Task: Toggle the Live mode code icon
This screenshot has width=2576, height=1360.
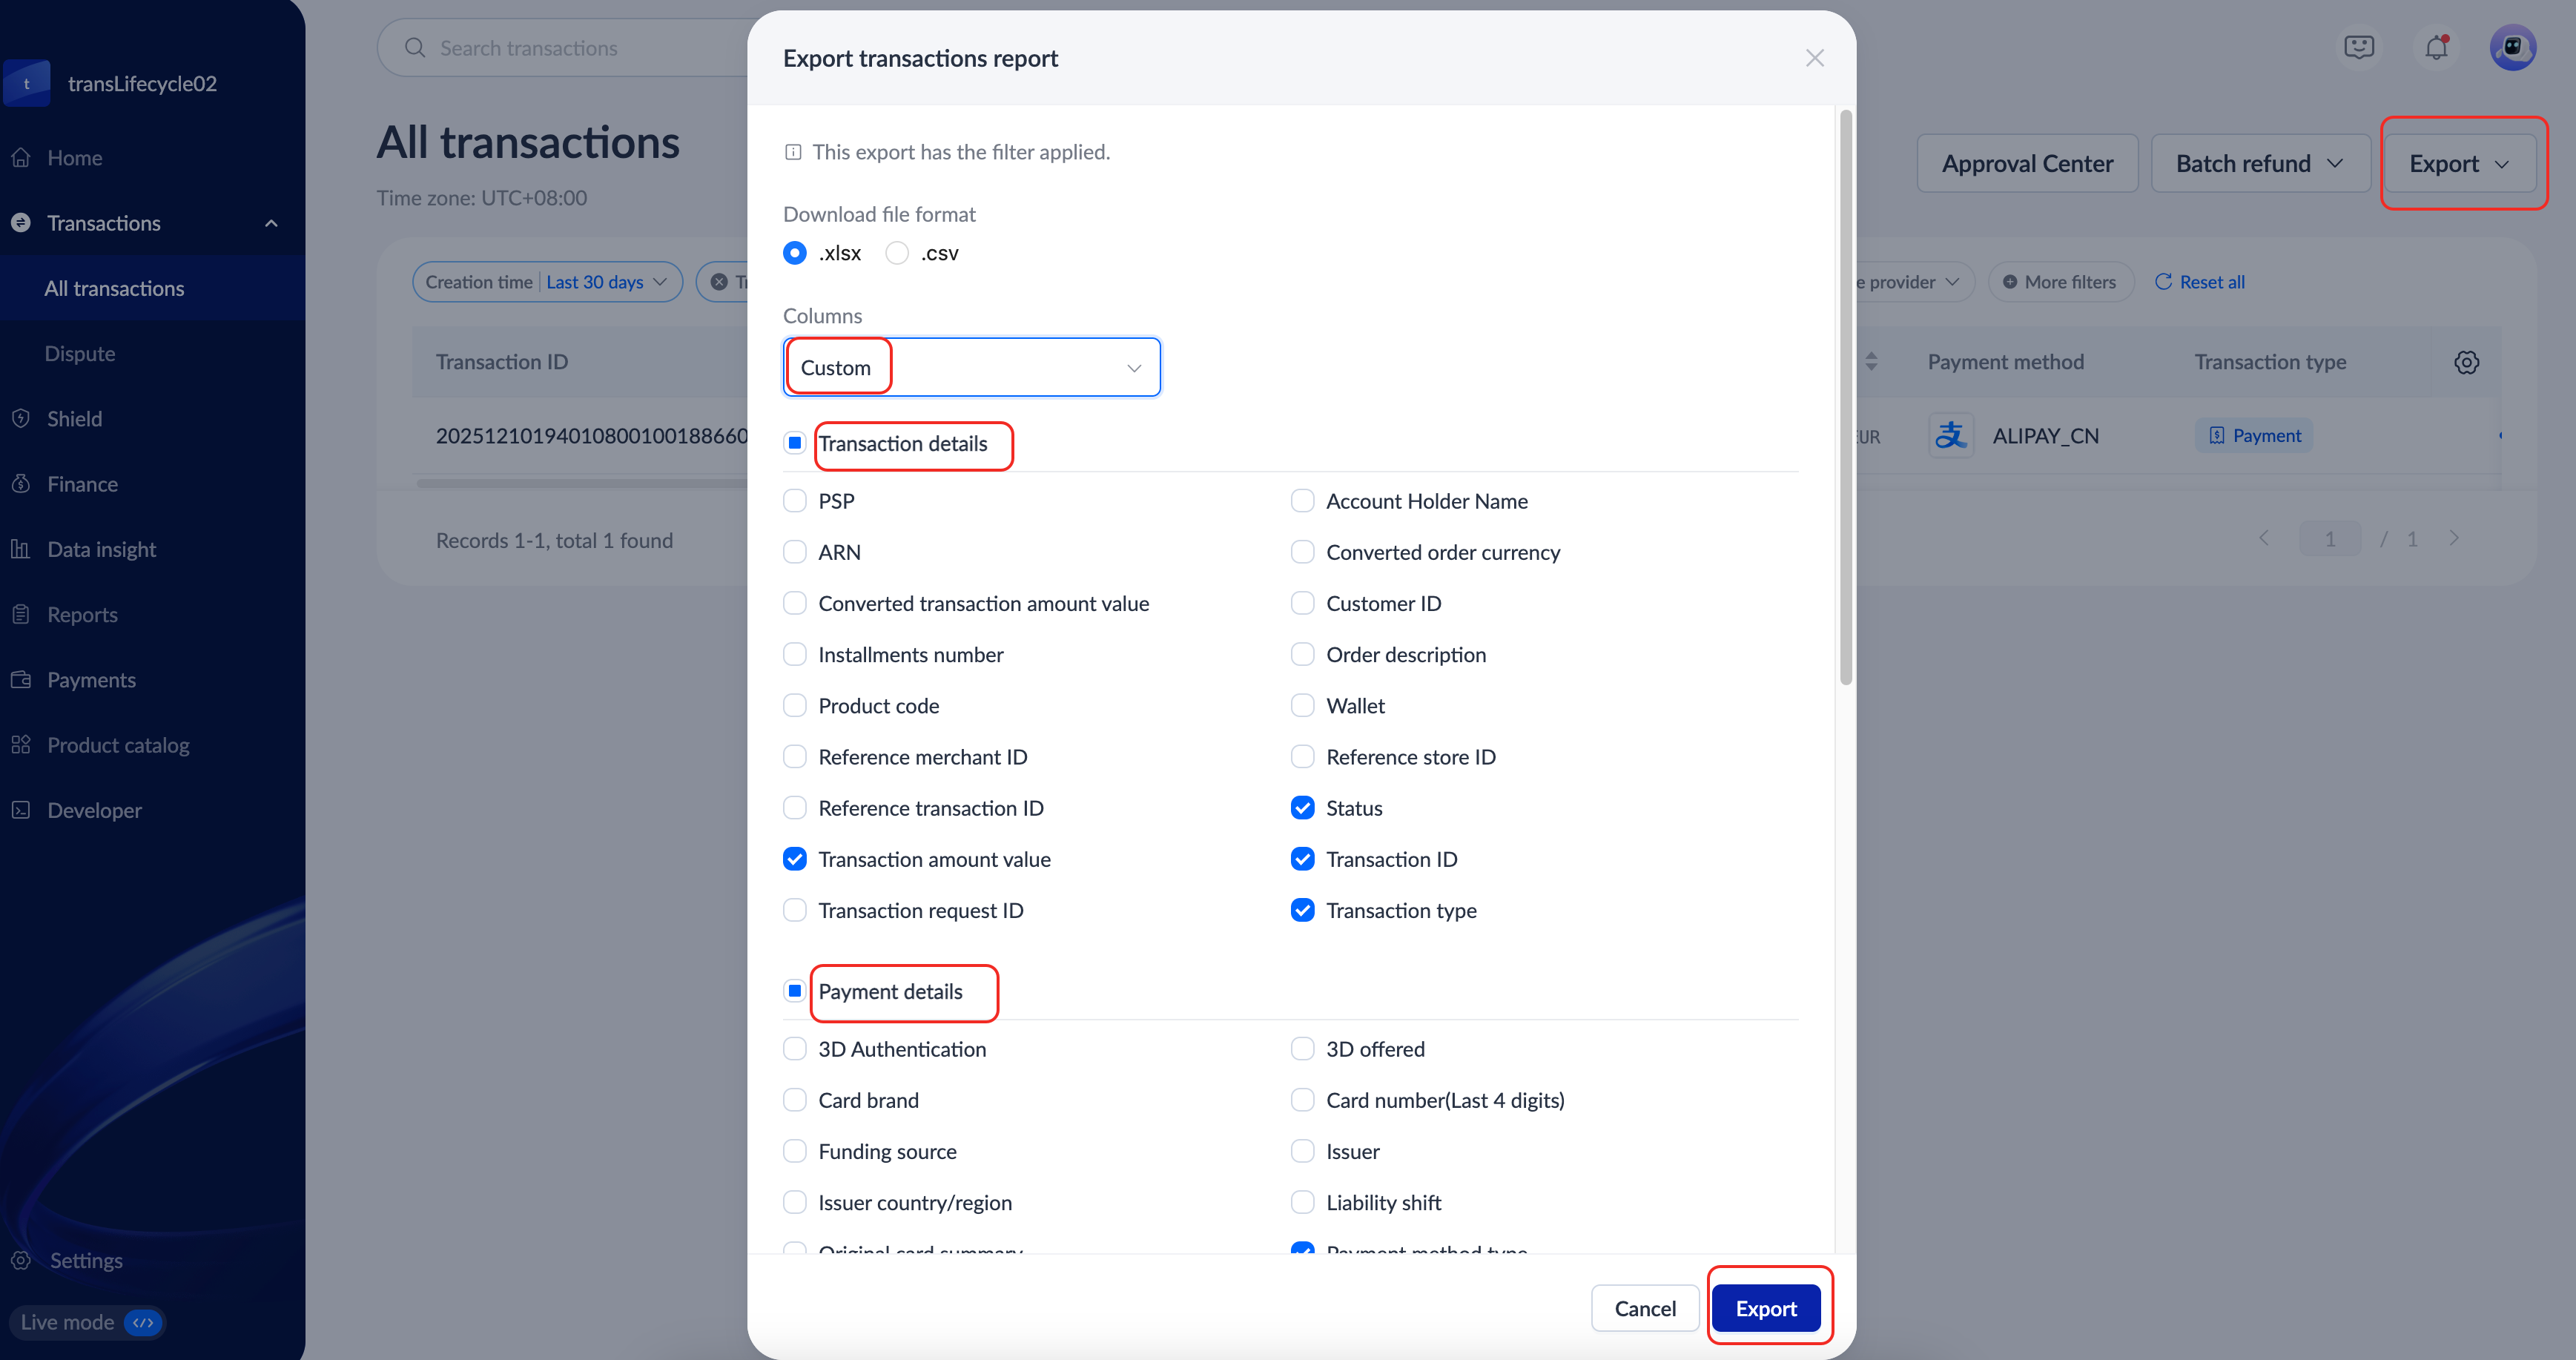Action: 143,1322
